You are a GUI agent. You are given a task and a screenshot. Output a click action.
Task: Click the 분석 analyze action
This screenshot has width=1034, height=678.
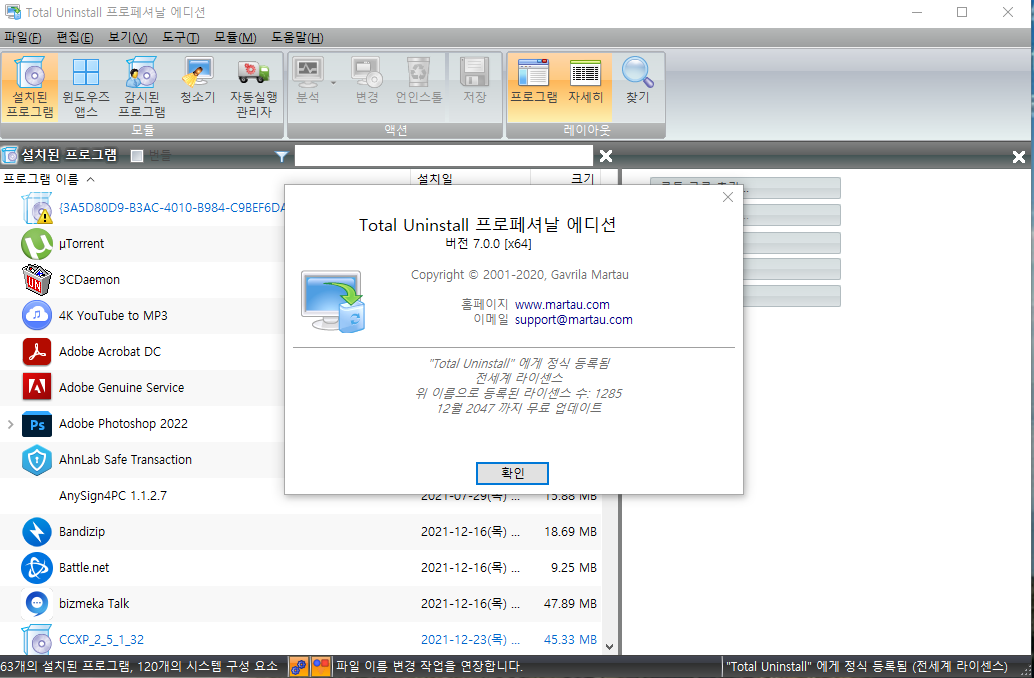pyautogui.click(x=308, y=80)
